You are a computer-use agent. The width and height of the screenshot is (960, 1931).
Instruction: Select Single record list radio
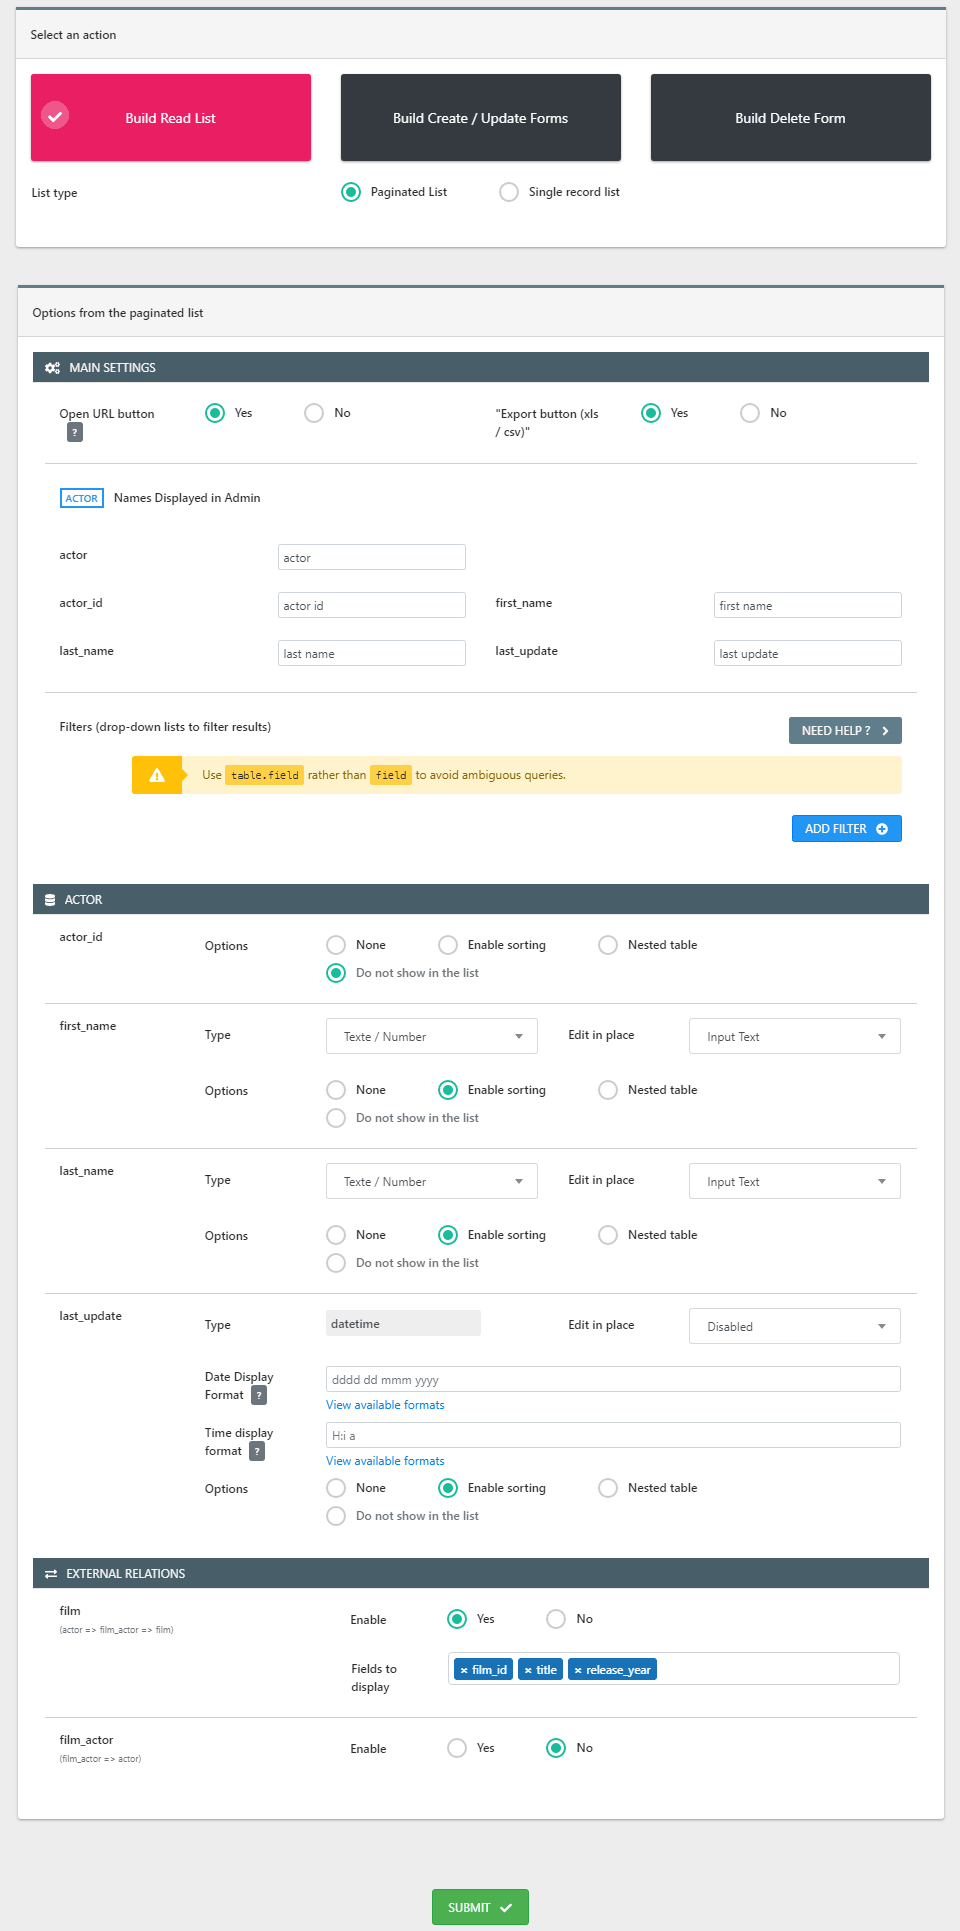[509, 192]
